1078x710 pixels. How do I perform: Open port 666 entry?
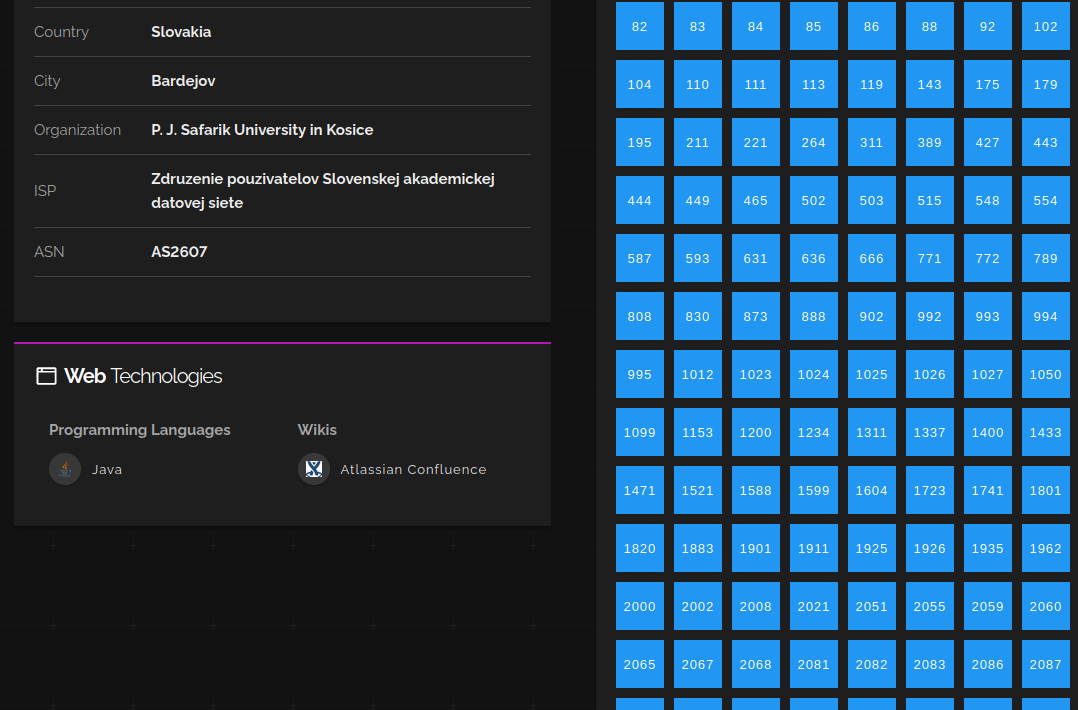click(x=871, y=258)
